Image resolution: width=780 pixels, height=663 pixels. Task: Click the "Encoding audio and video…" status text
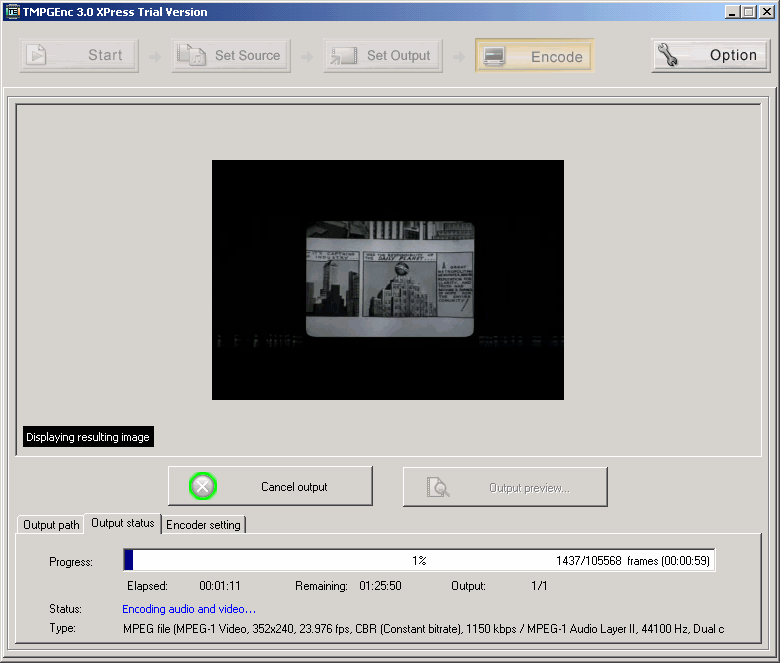point(189,609)
